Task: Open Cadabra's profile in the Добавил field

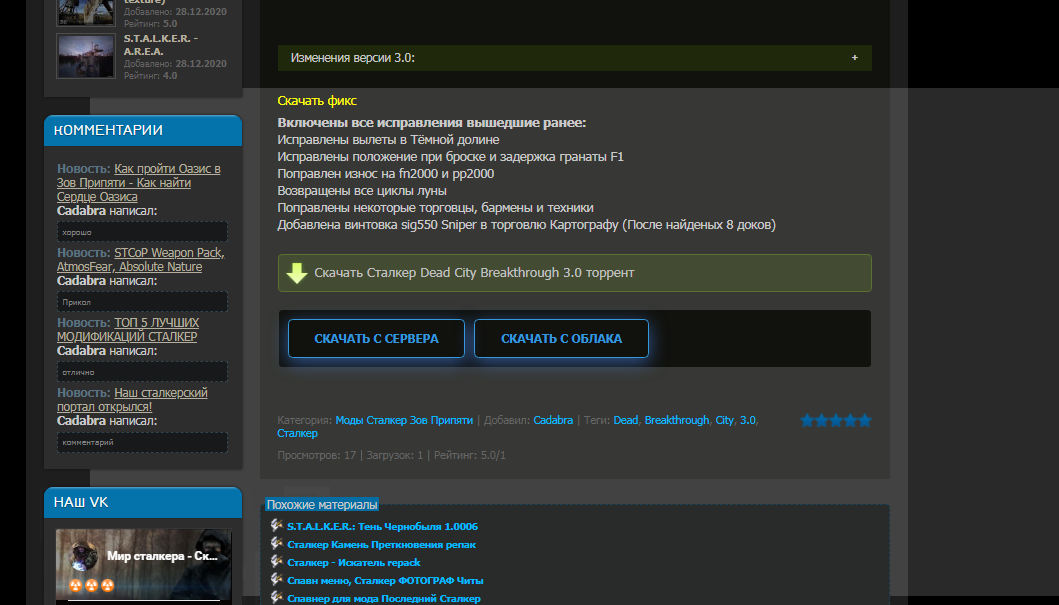Action: point(553,420)
